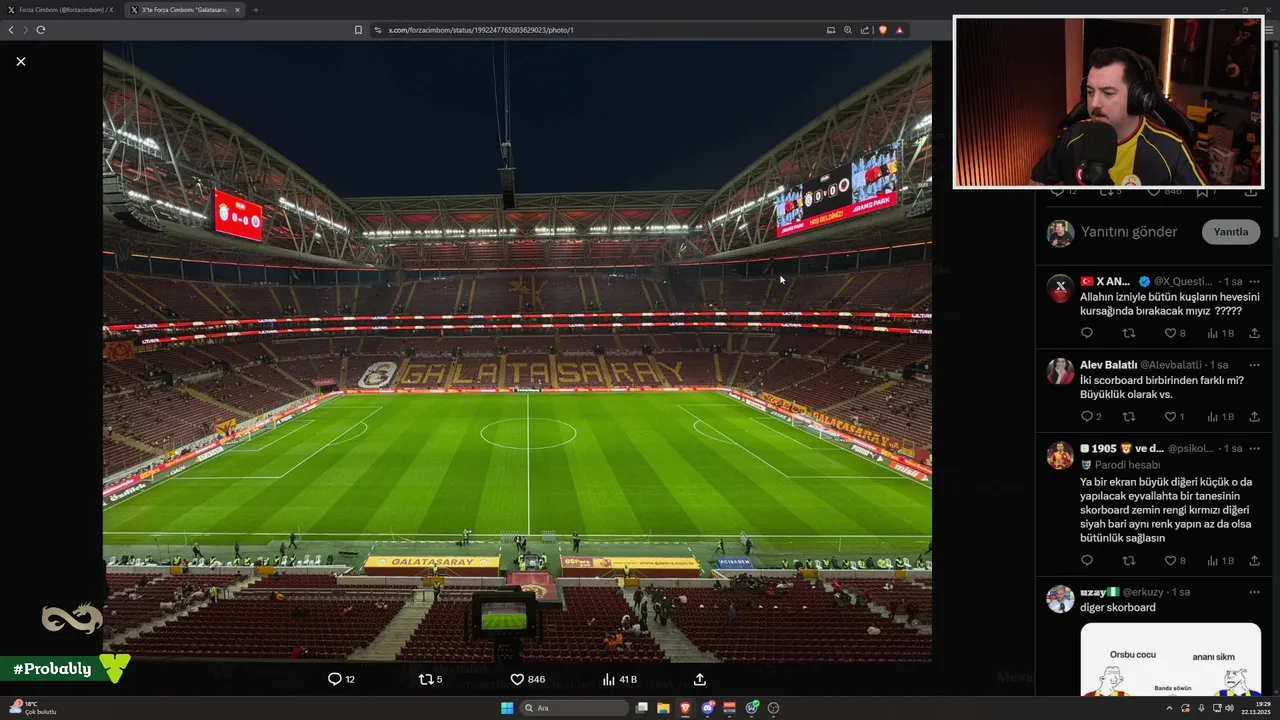Open your profile avatar next to reply field

click(x=1060, y=233)
